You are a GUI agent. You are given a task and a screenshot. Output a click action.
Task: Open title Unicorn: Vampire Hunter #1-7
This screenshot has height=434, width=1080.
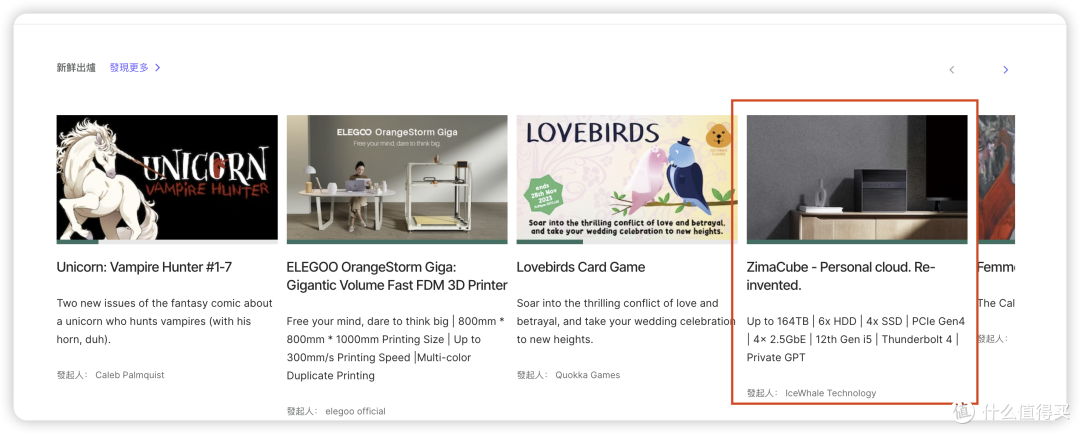(144, 267)
